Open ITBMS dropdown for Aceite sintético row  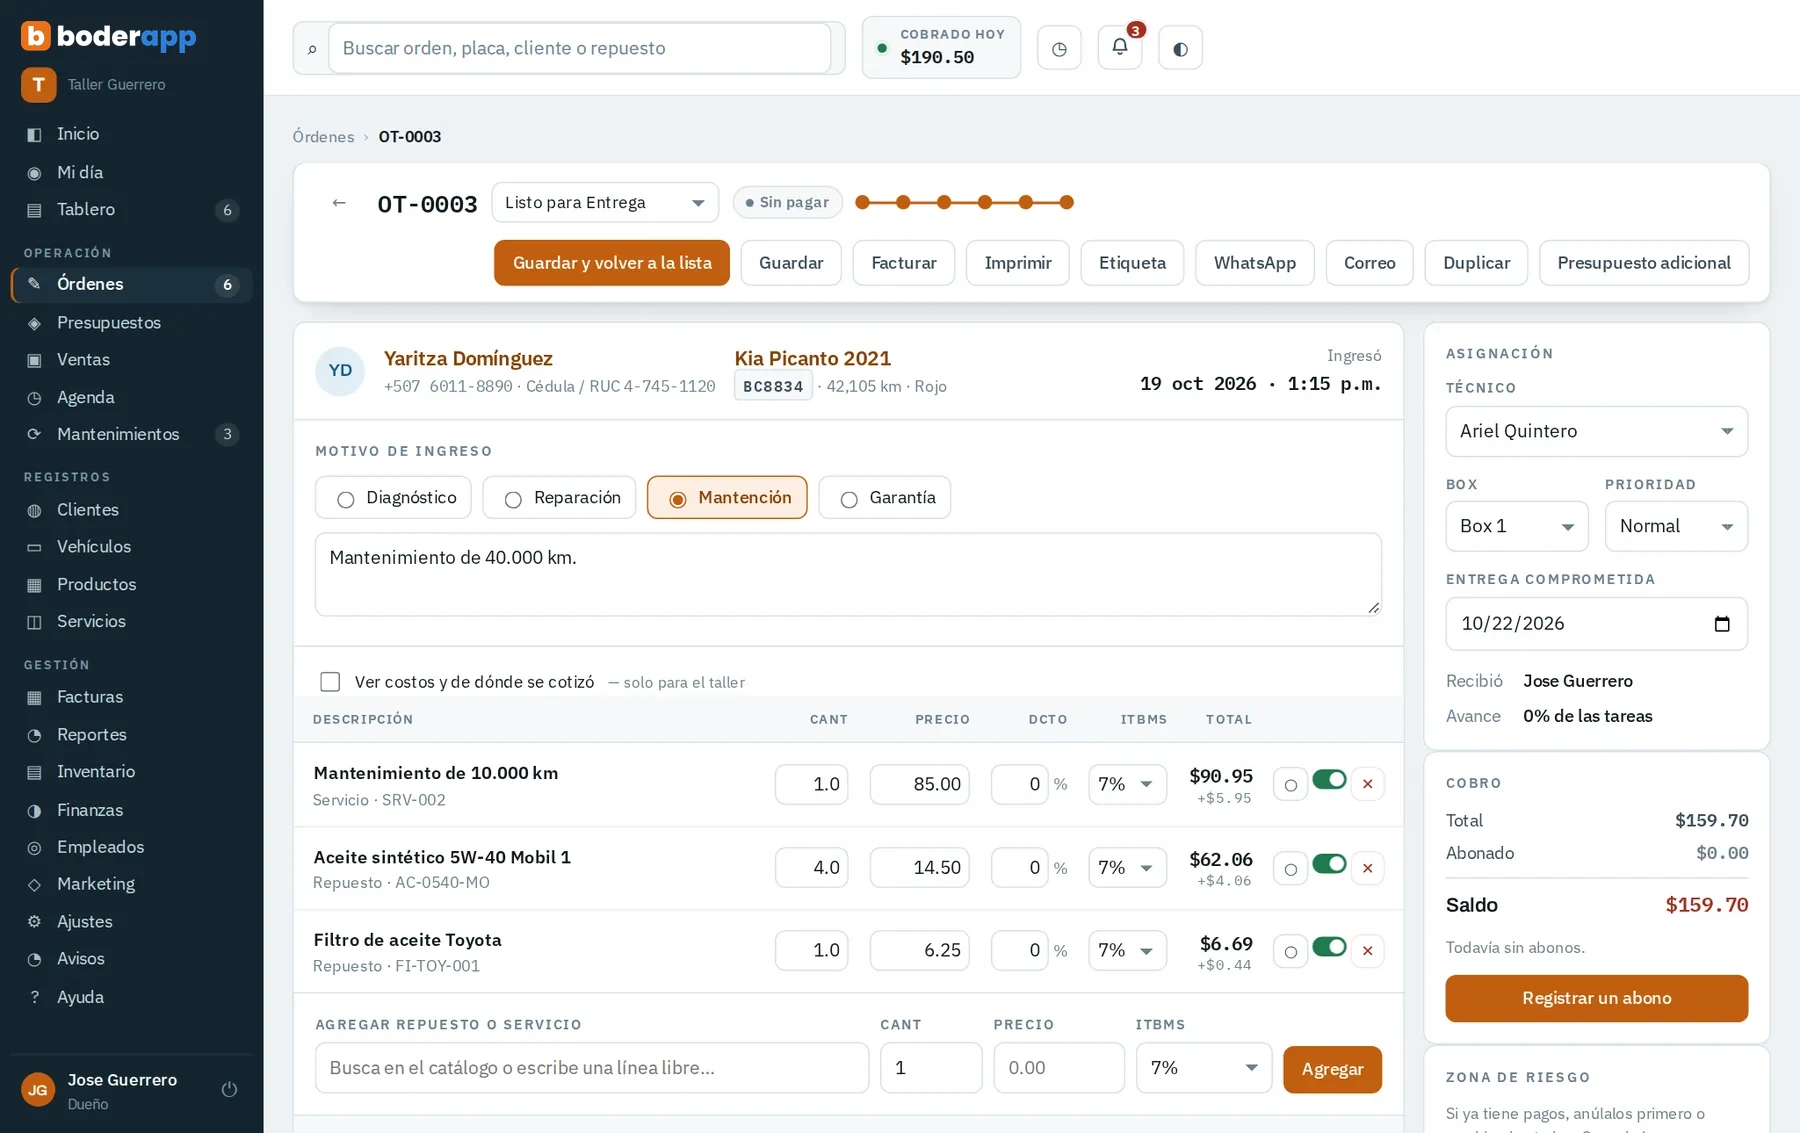pos(1127,868)
